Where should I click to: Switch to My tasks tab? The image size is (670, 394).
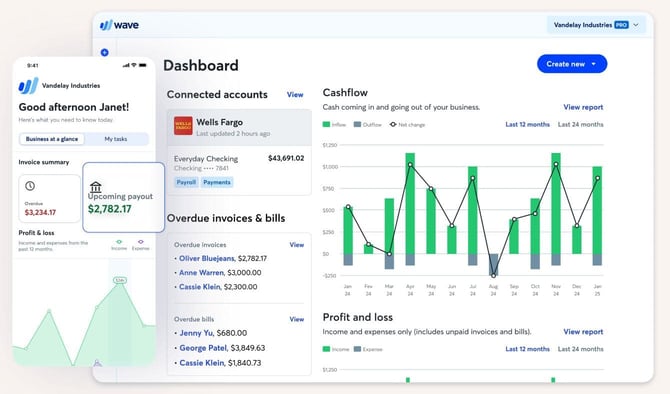click(x=116, y=139)
